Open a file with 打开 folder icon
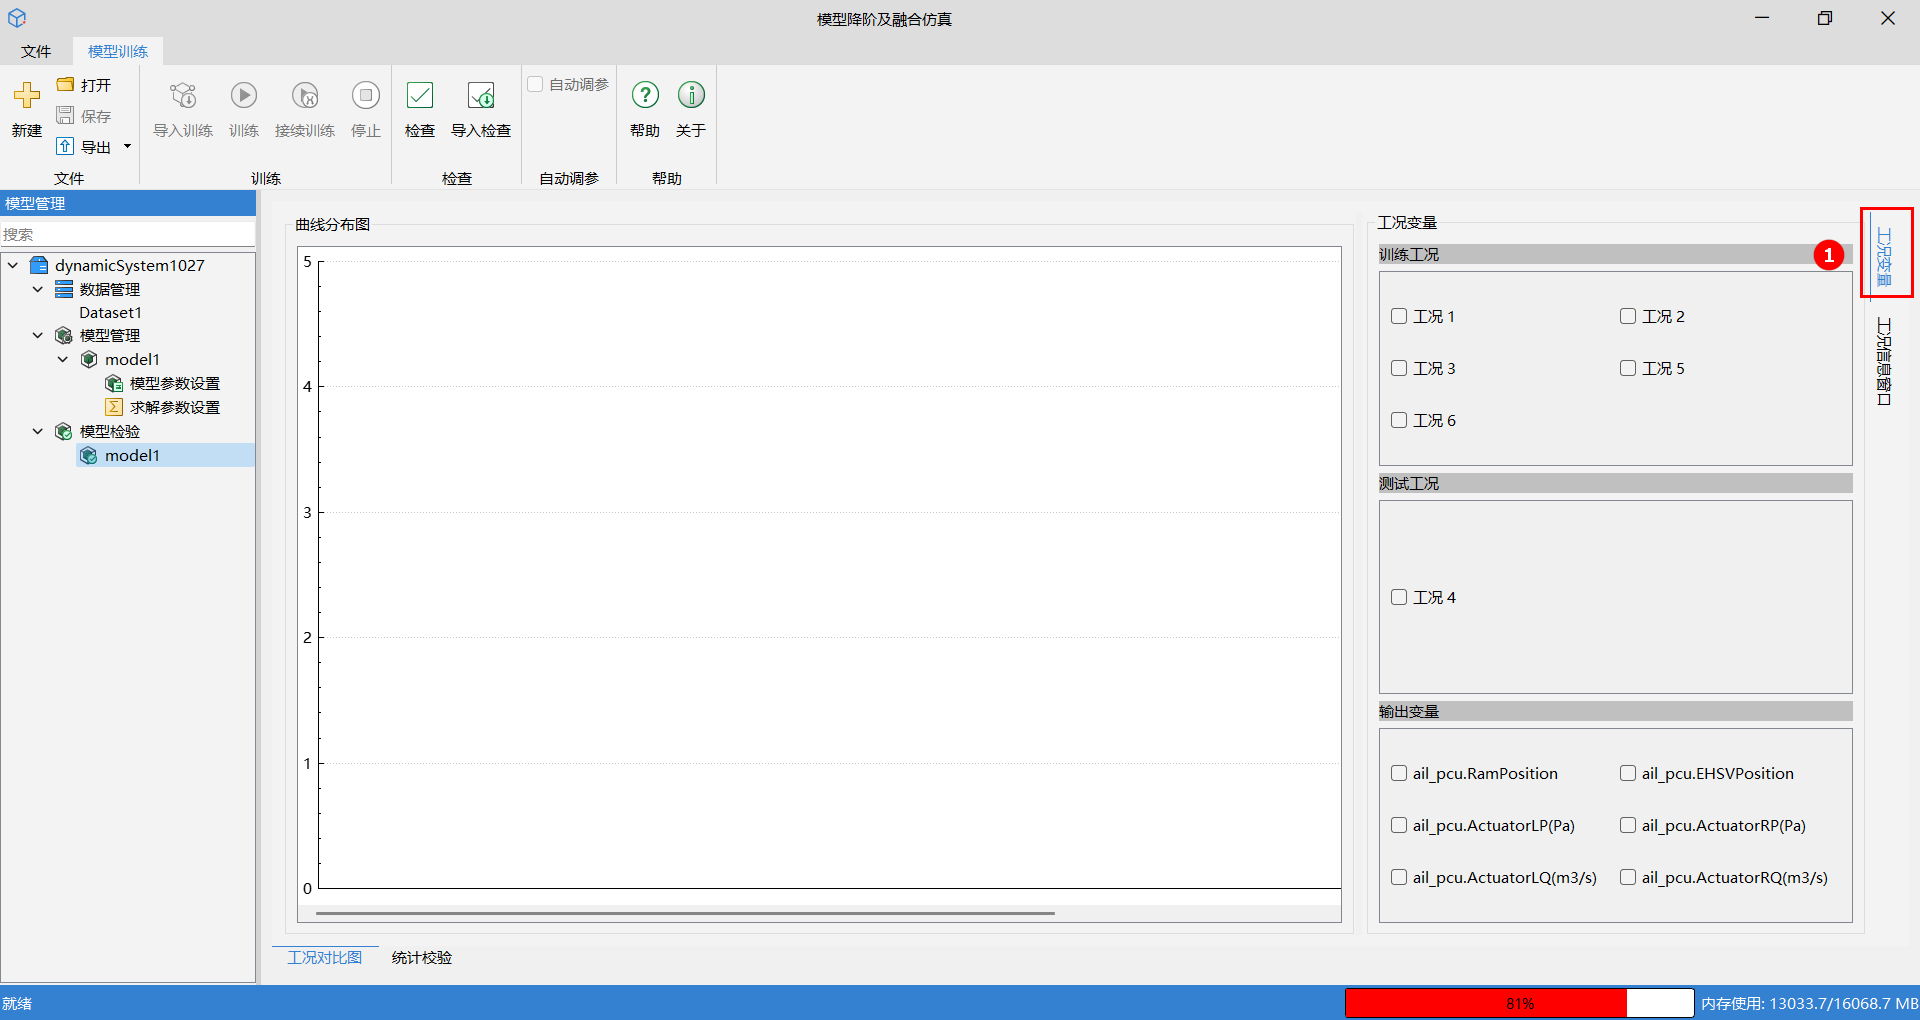 point(65,85)
